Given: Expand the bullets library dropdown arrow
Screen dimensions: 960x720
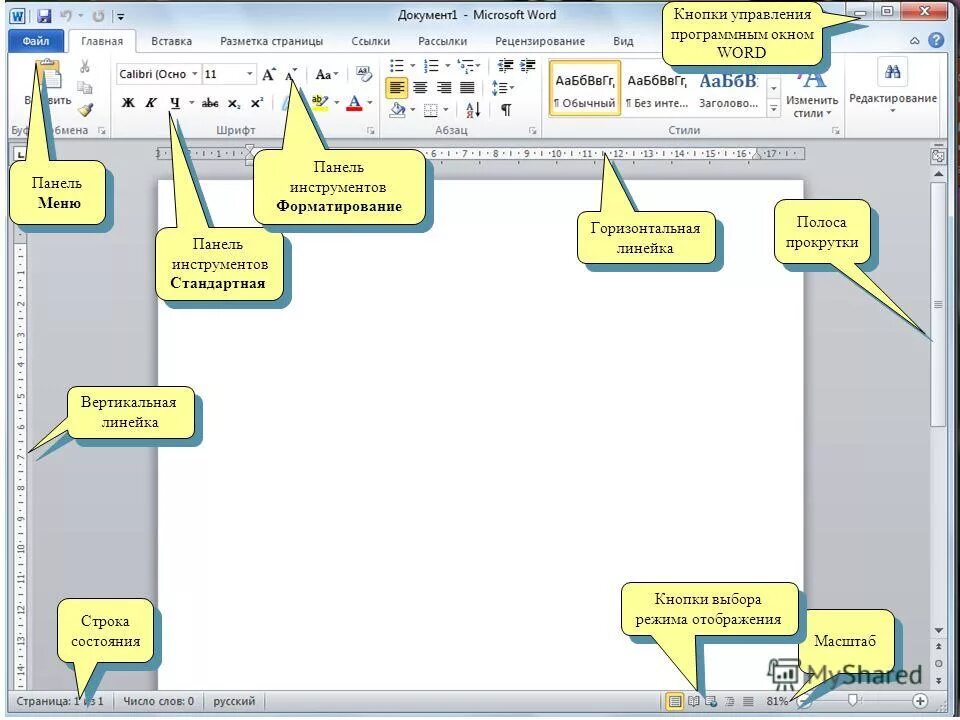Looking at the screenshot, I should pyautogui.click(x=413, y=66).
